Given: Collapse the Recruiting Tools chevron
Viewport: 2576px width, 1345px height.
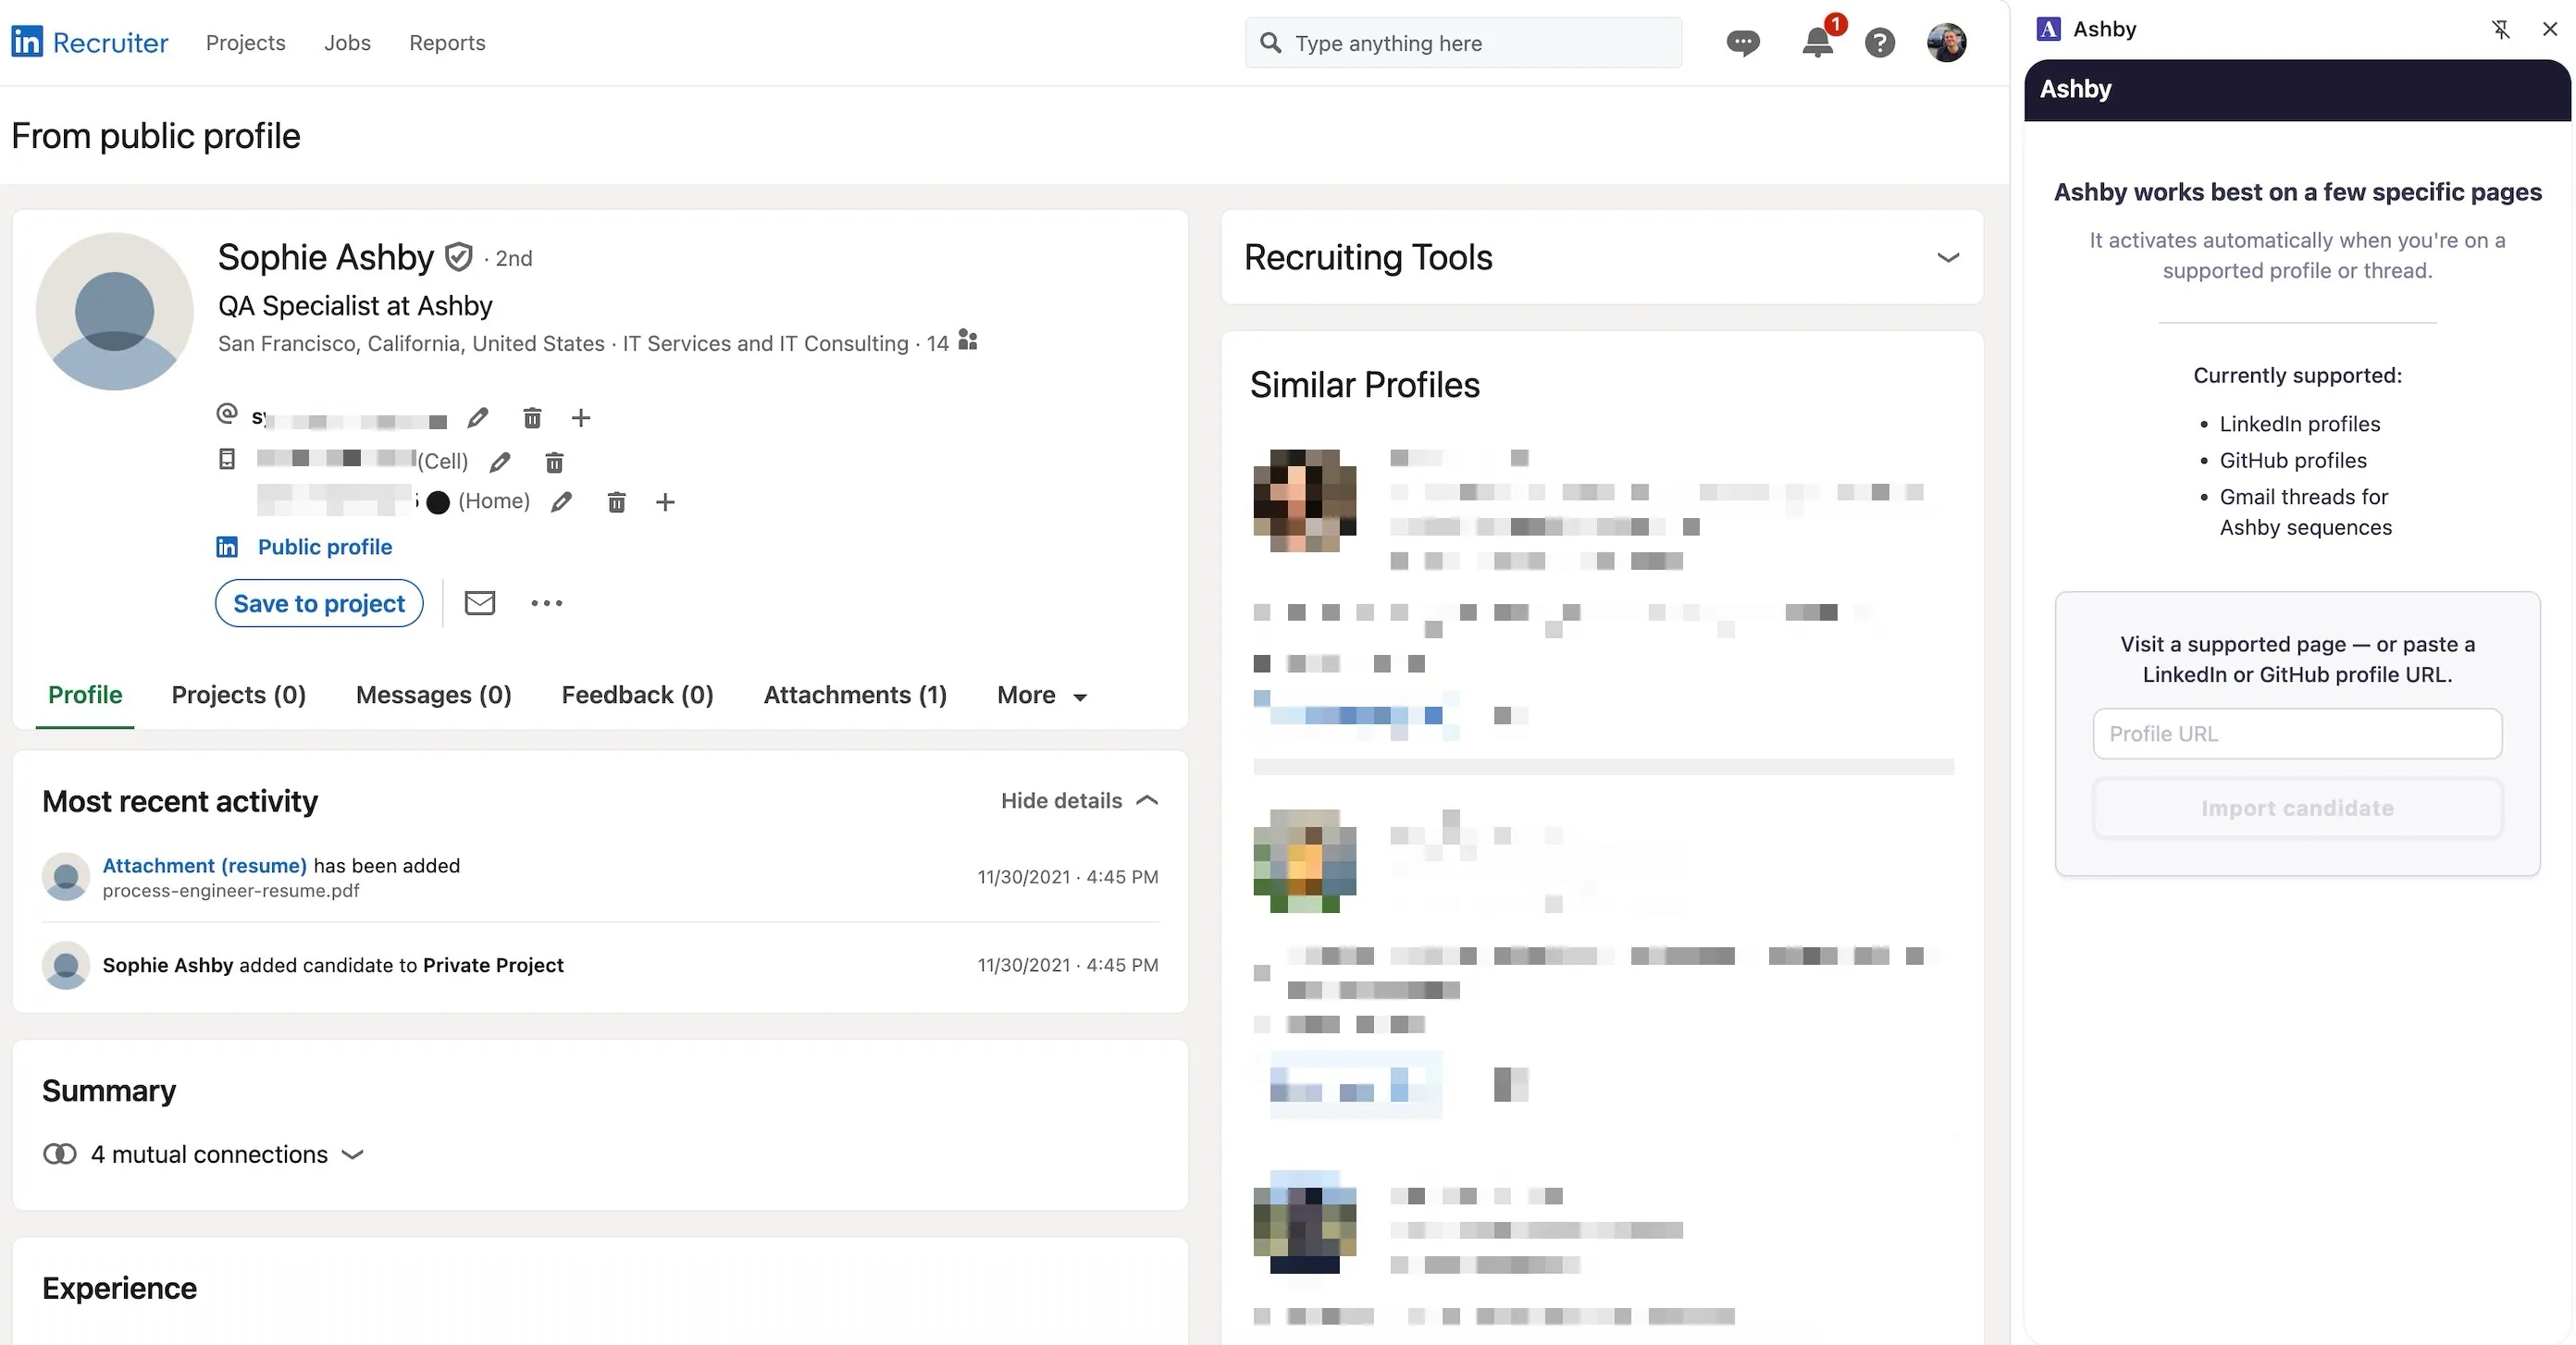Looking at the screenshot, I should 1947,258.
